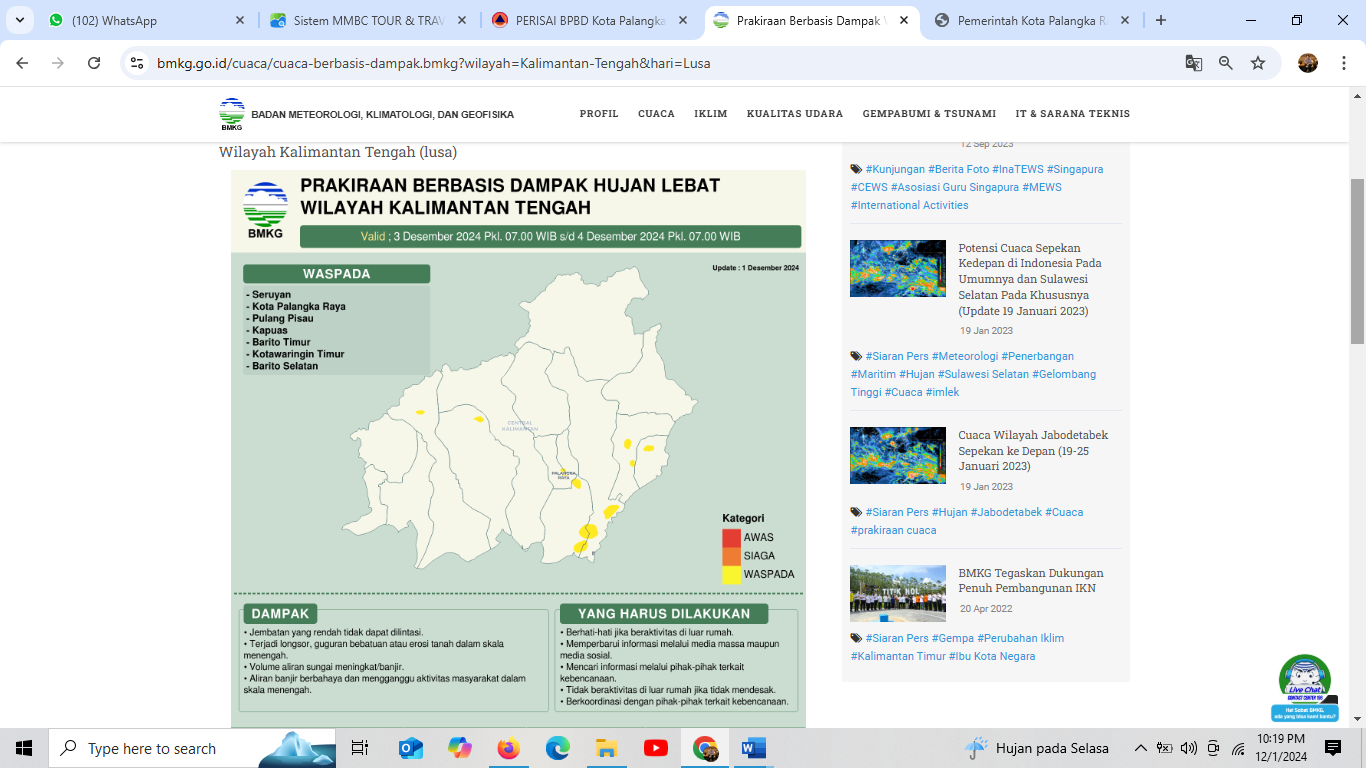The width and height of the screenshot is (1366, 768).
Task: Switch to Pemerintah Kota Palangka Raya tab
Action: (1033, 20)
